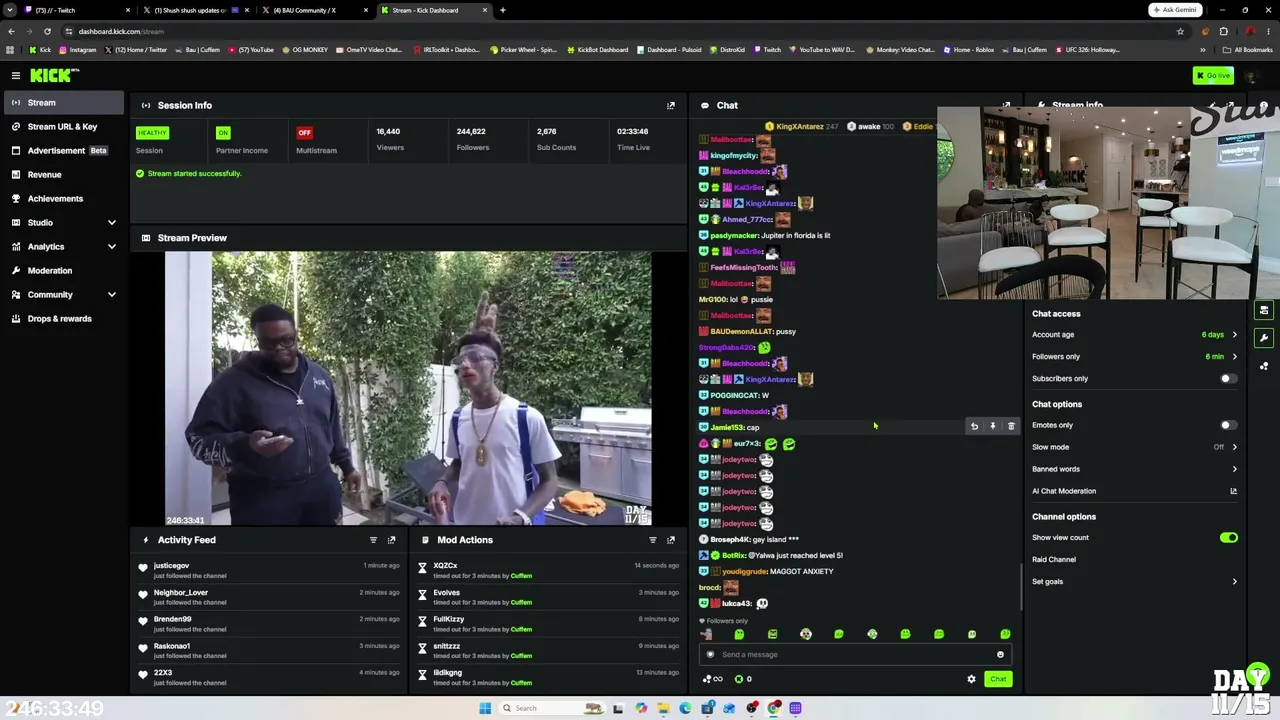Screen dimensions: 1280x720
Task: Undo action on hovered Jamie153 message
Action: tap(974, 427)
